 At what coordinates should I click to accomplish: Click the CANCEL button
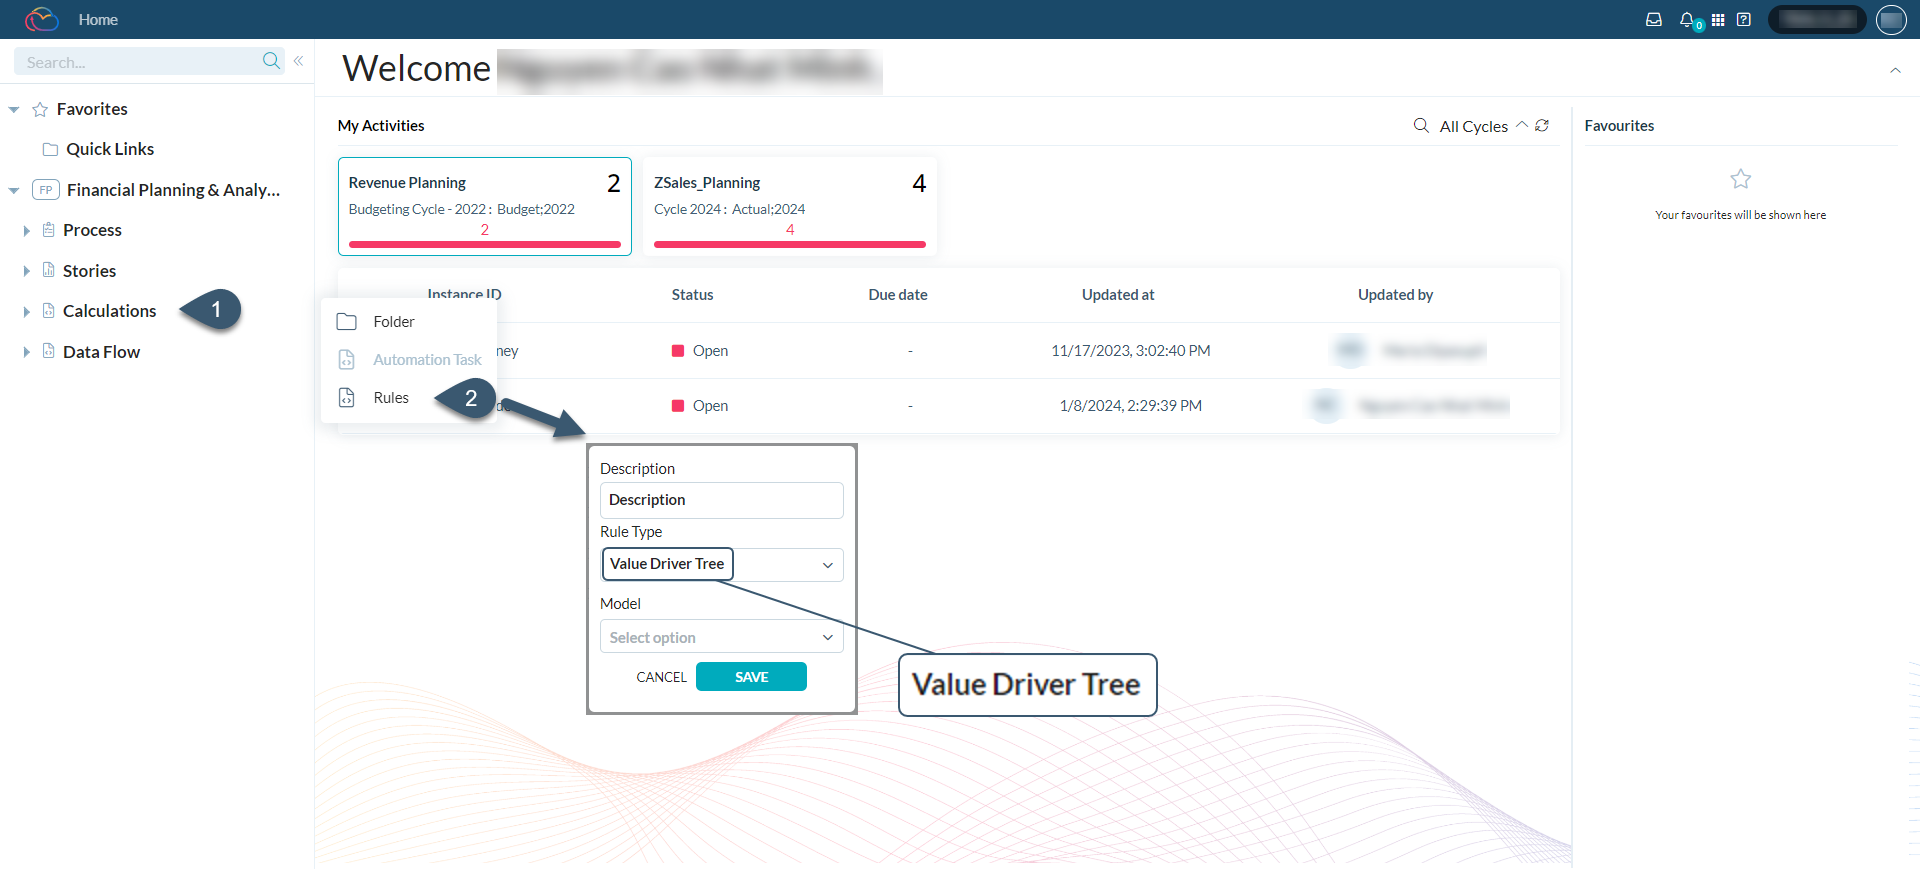click(x=661, y=677)
